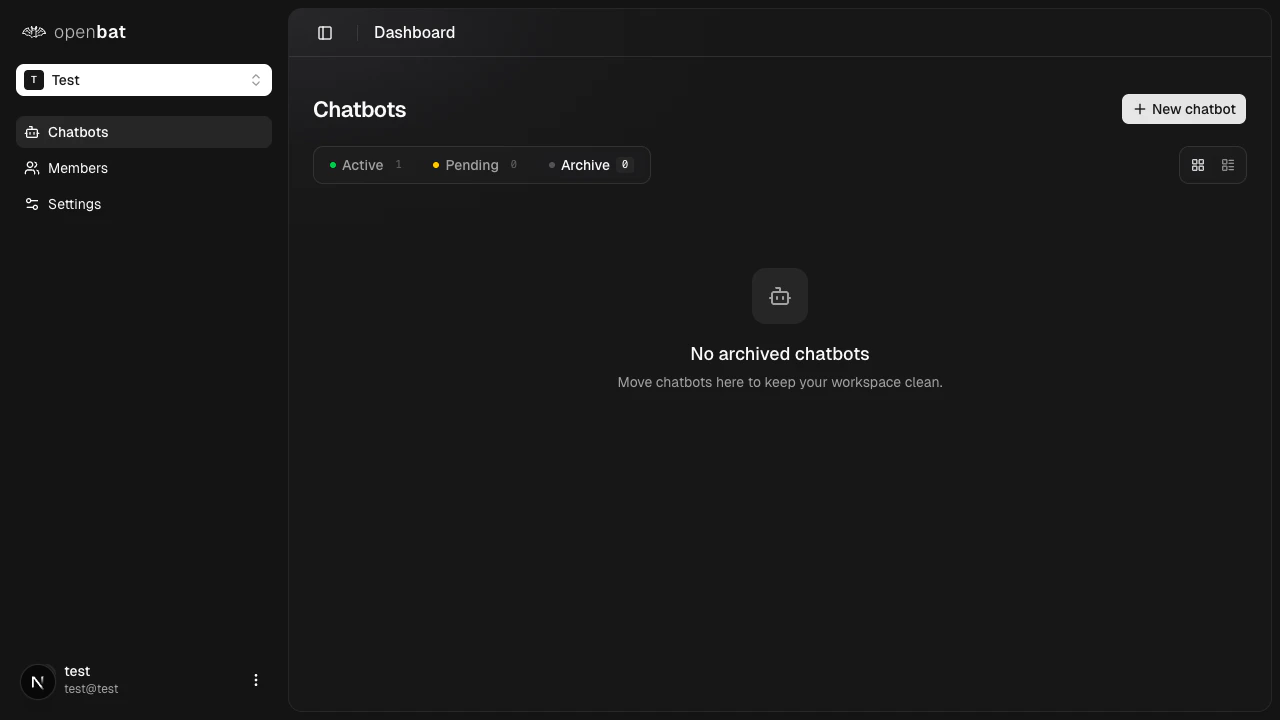Open the Test workspace switcher
This screenshot has width=1280, height=720.
(144, 80)
